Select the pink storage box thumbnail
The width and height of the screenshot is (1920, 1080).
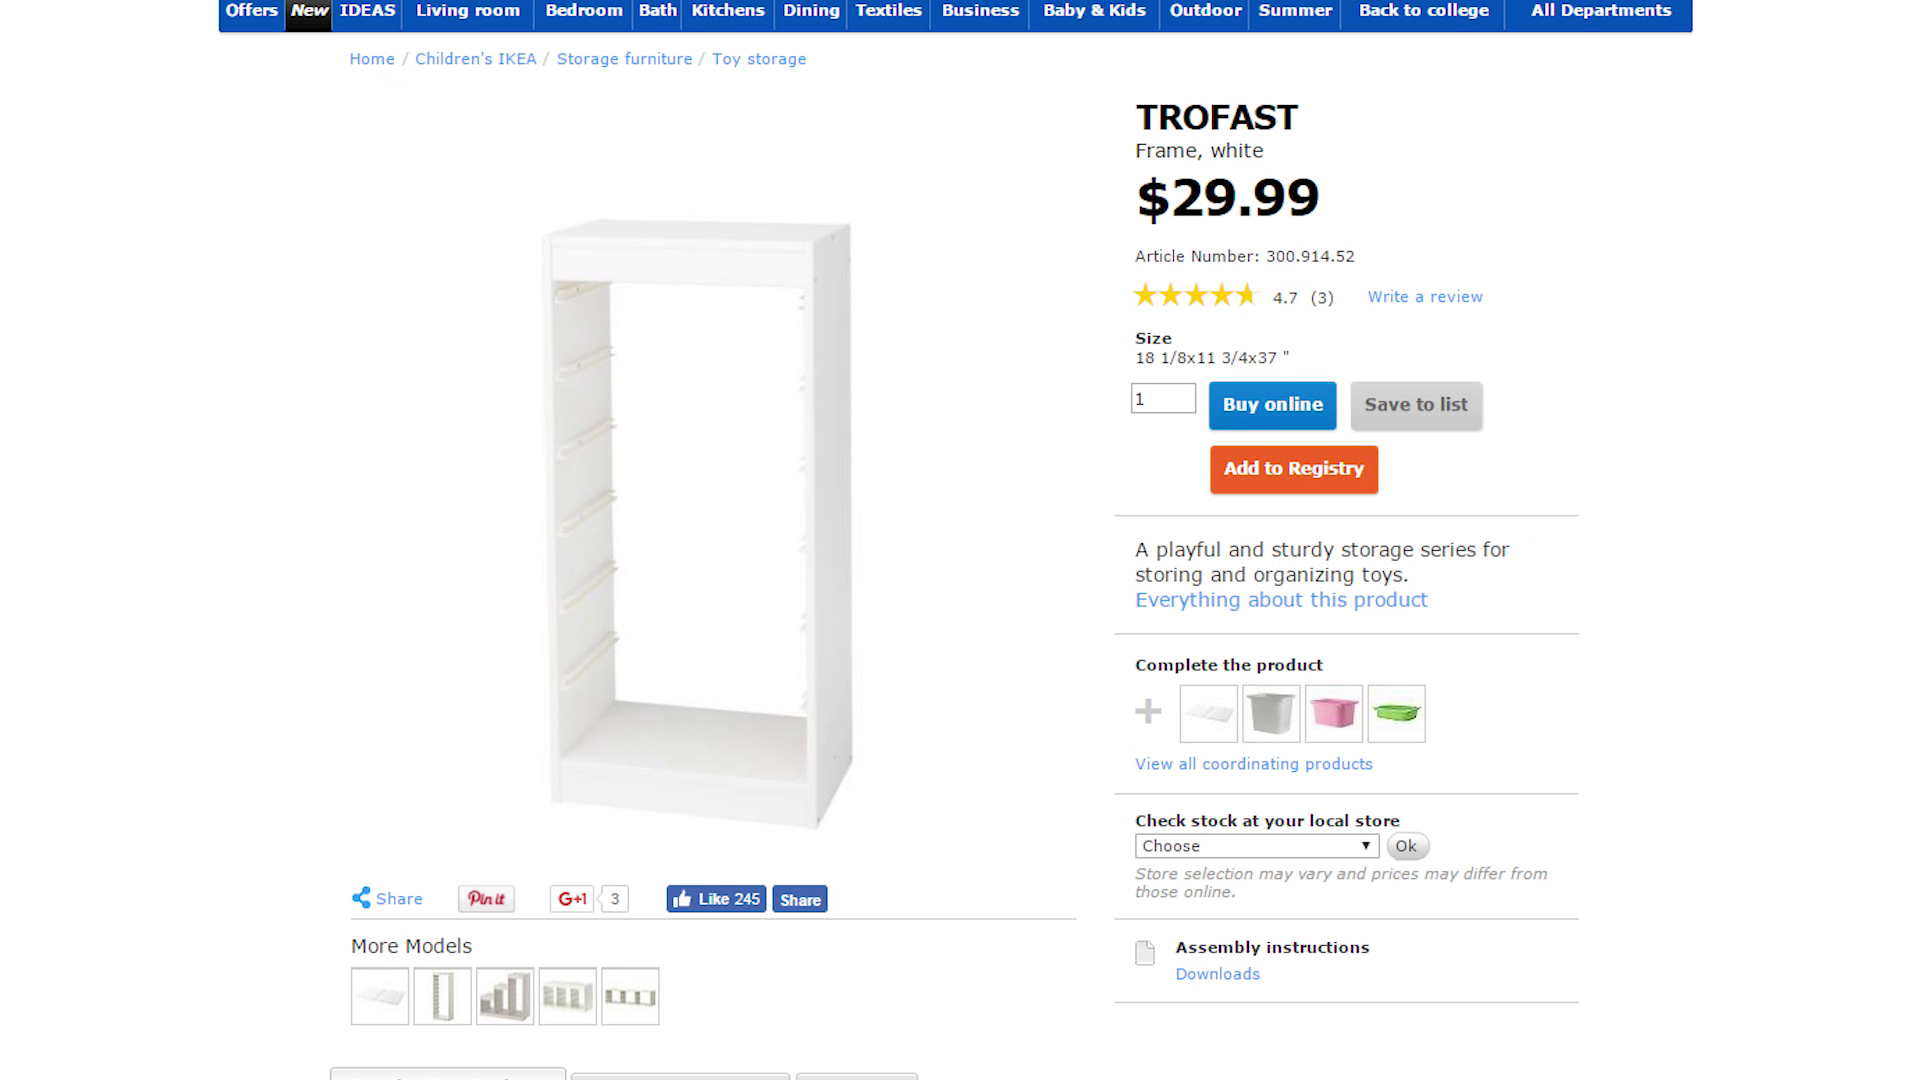[x=1334, y=713]
